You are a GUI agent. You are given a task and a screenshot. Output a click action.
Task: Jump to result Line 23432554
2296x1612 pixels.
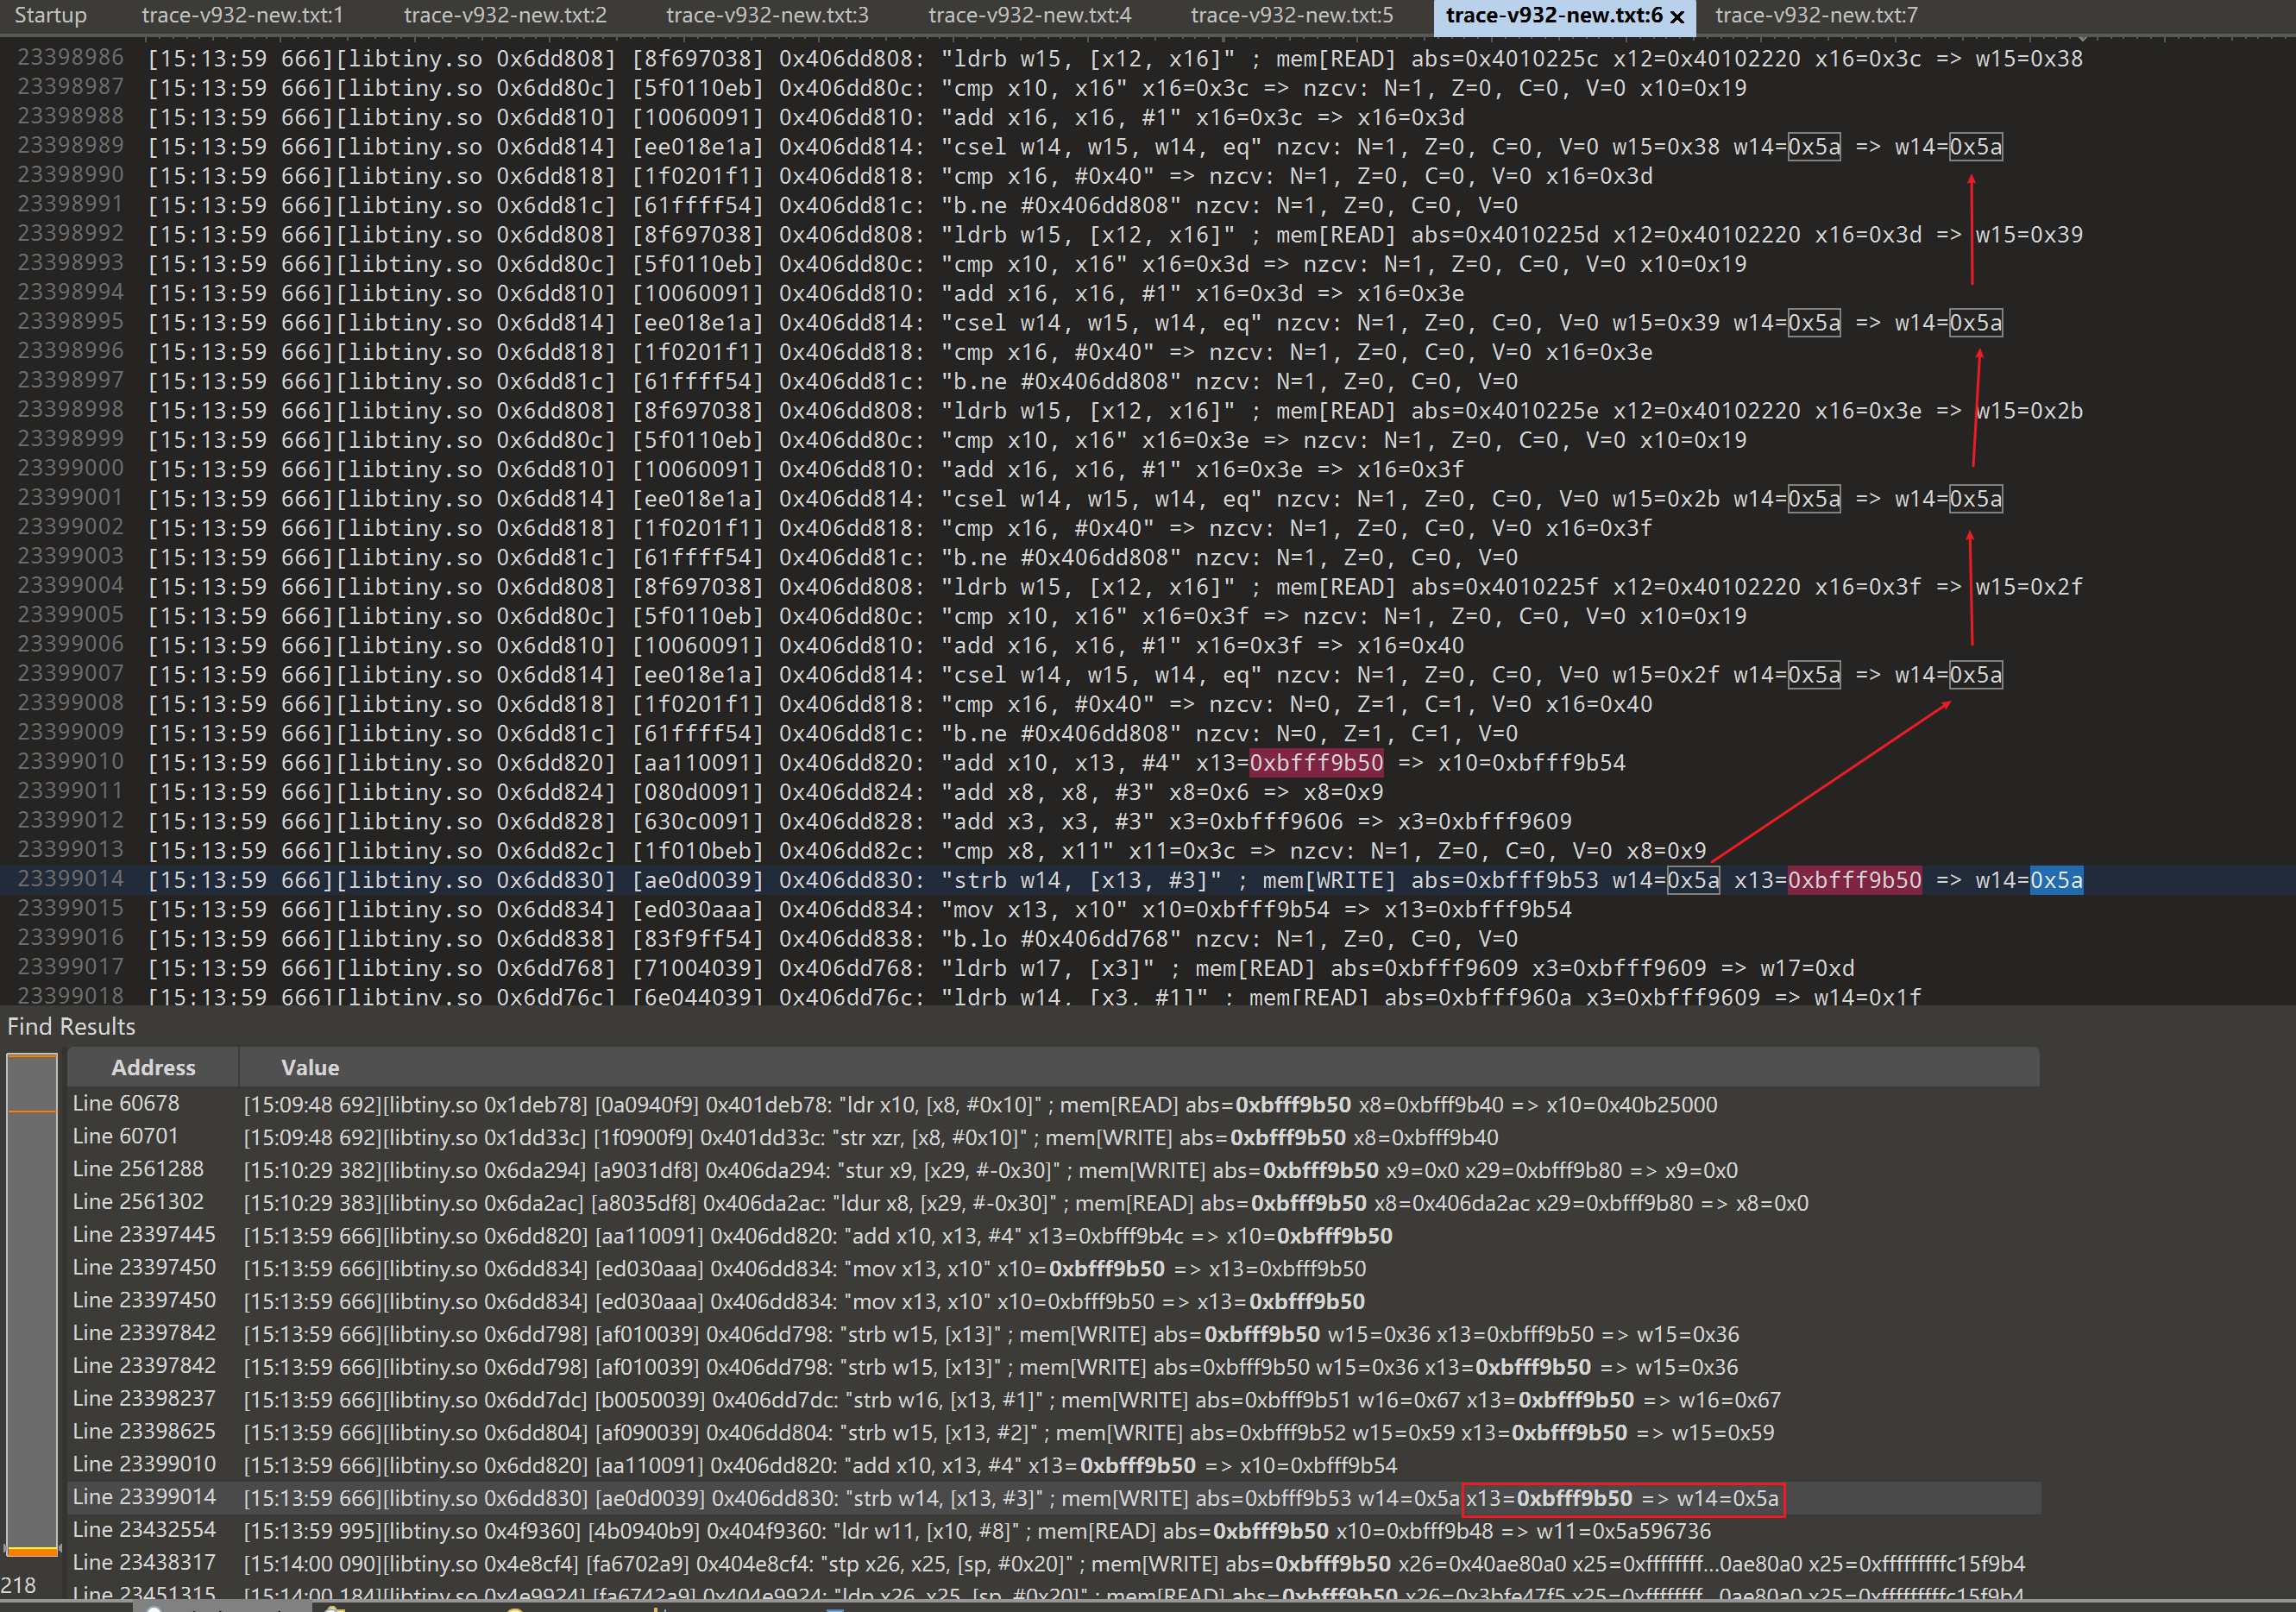point(1053,1530)
